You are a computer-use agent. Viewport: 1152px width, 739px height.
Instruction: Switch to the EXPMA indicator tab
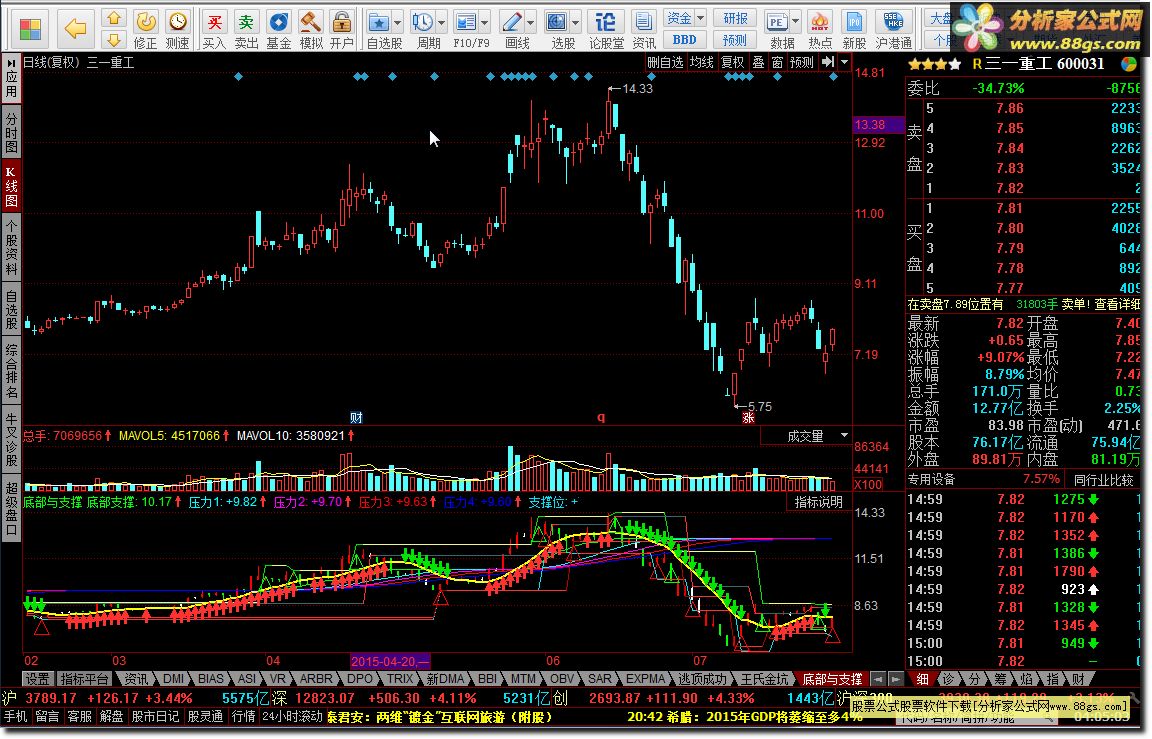645,679
